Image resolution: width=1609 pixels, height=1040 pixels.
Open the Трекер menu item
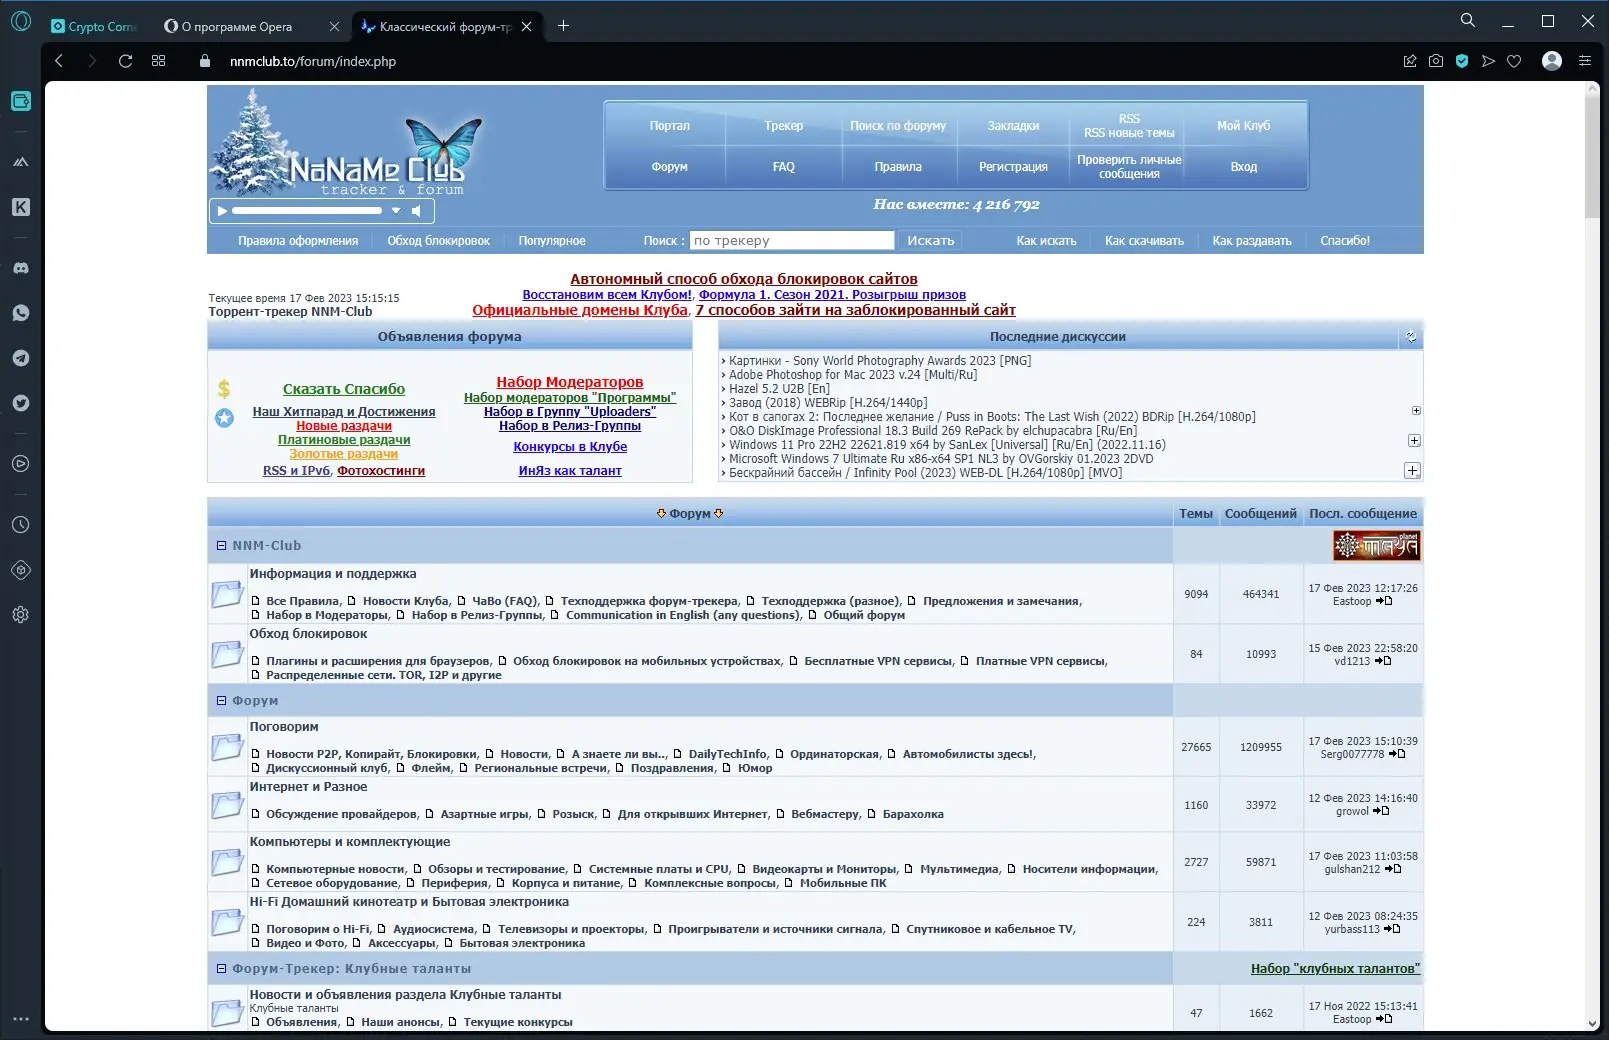[783, 126]
